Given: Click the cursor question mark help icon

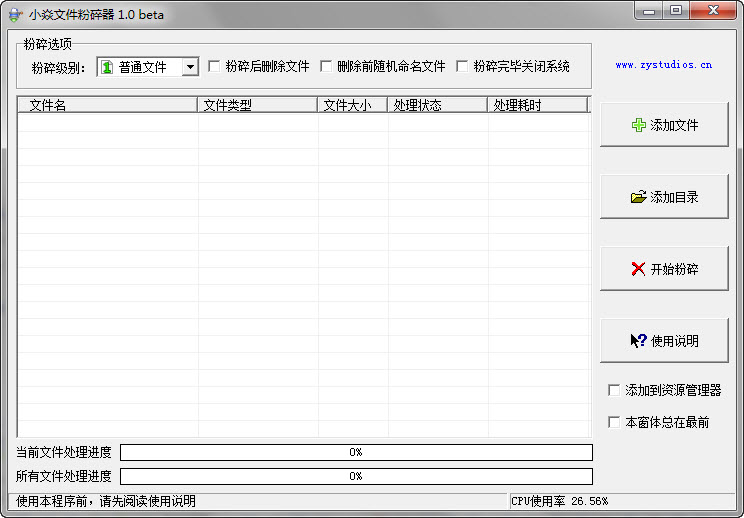Looking at the screenshot, I should click(639, 341).
